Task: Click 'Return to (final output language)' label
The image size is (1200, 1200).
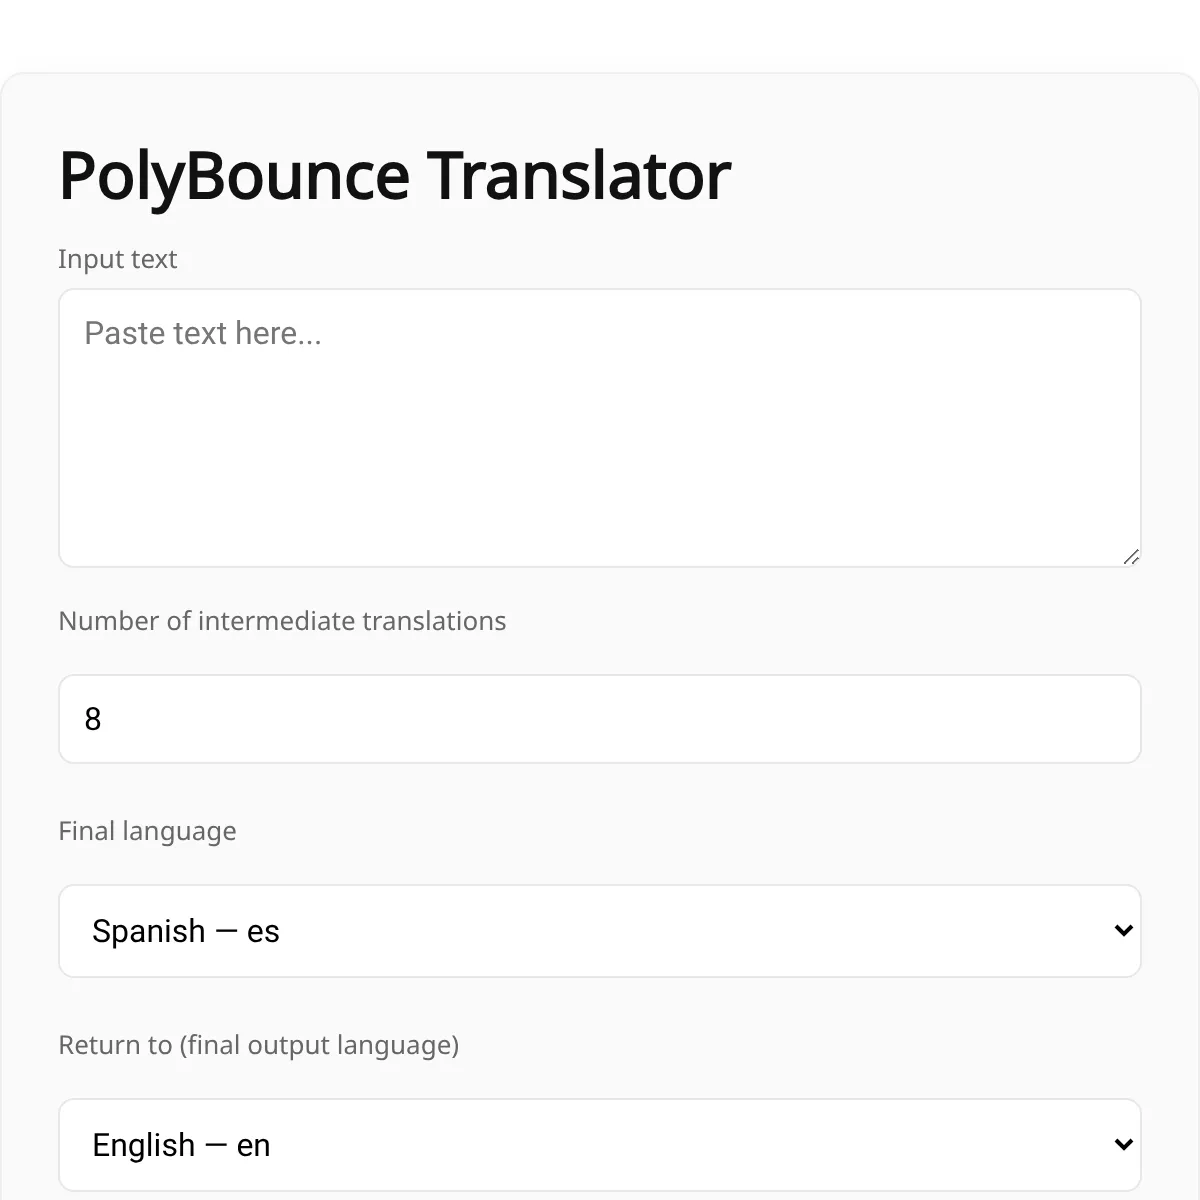Action: click(259, 1045)
